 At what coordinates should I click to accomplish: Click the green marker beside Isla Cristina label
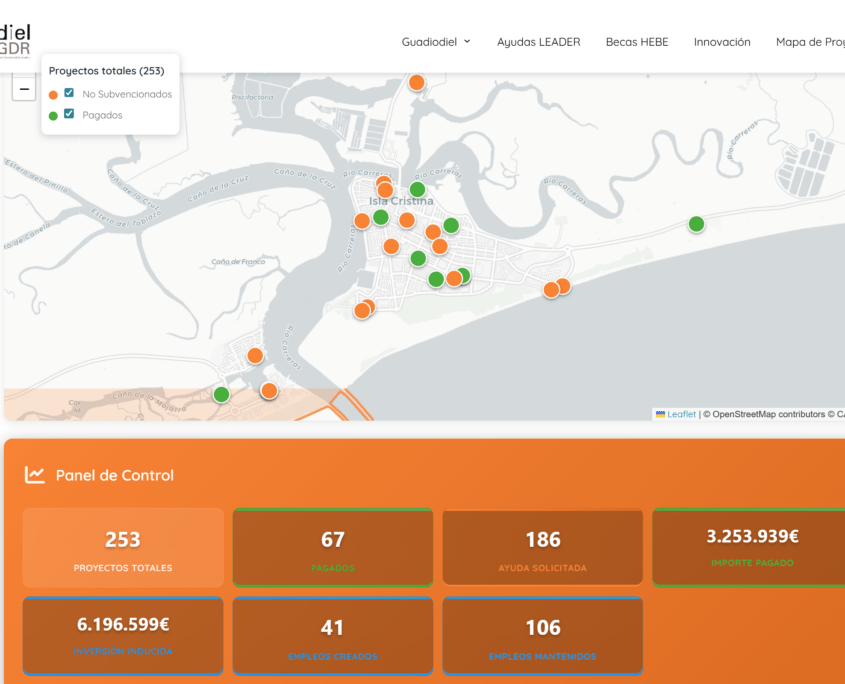417,189
